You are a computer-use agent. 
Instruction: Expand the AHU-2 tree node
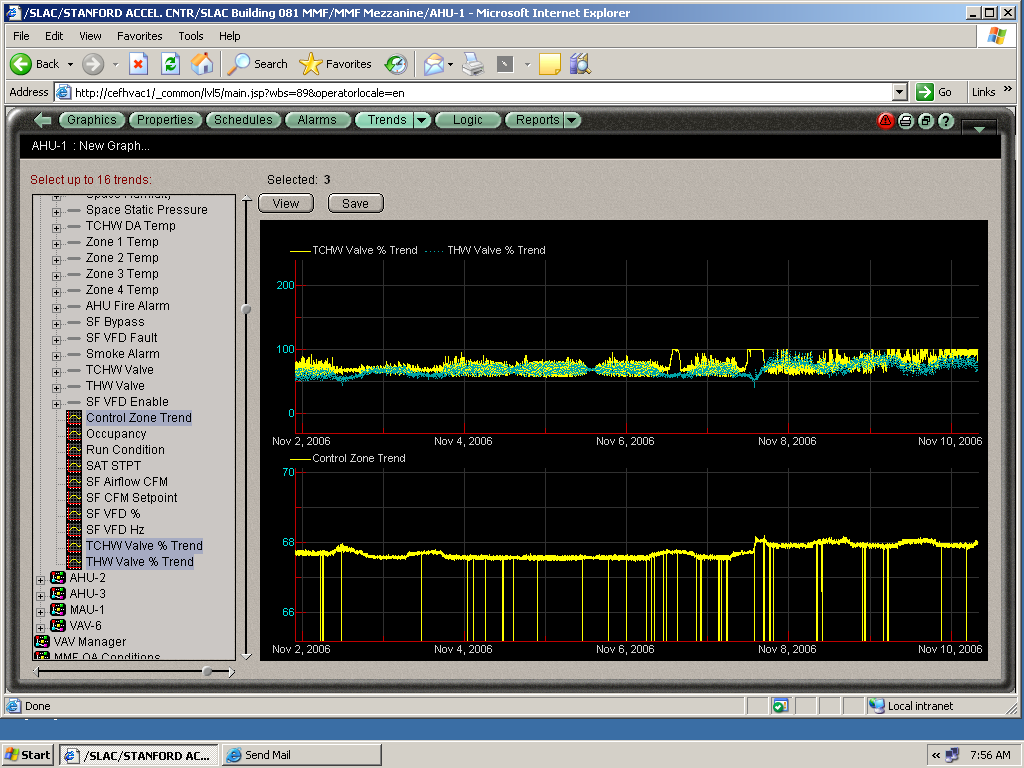pyautogui.click(x=40, y=579)
